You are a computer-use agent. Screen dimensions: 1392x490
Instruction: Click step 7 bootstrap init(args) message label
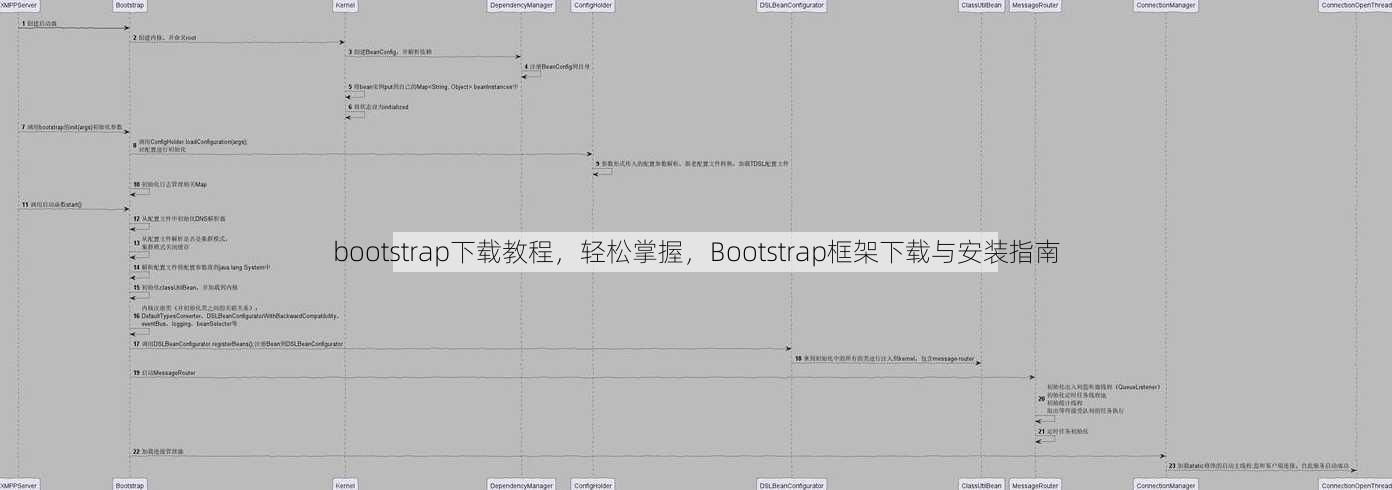point(72,127)
